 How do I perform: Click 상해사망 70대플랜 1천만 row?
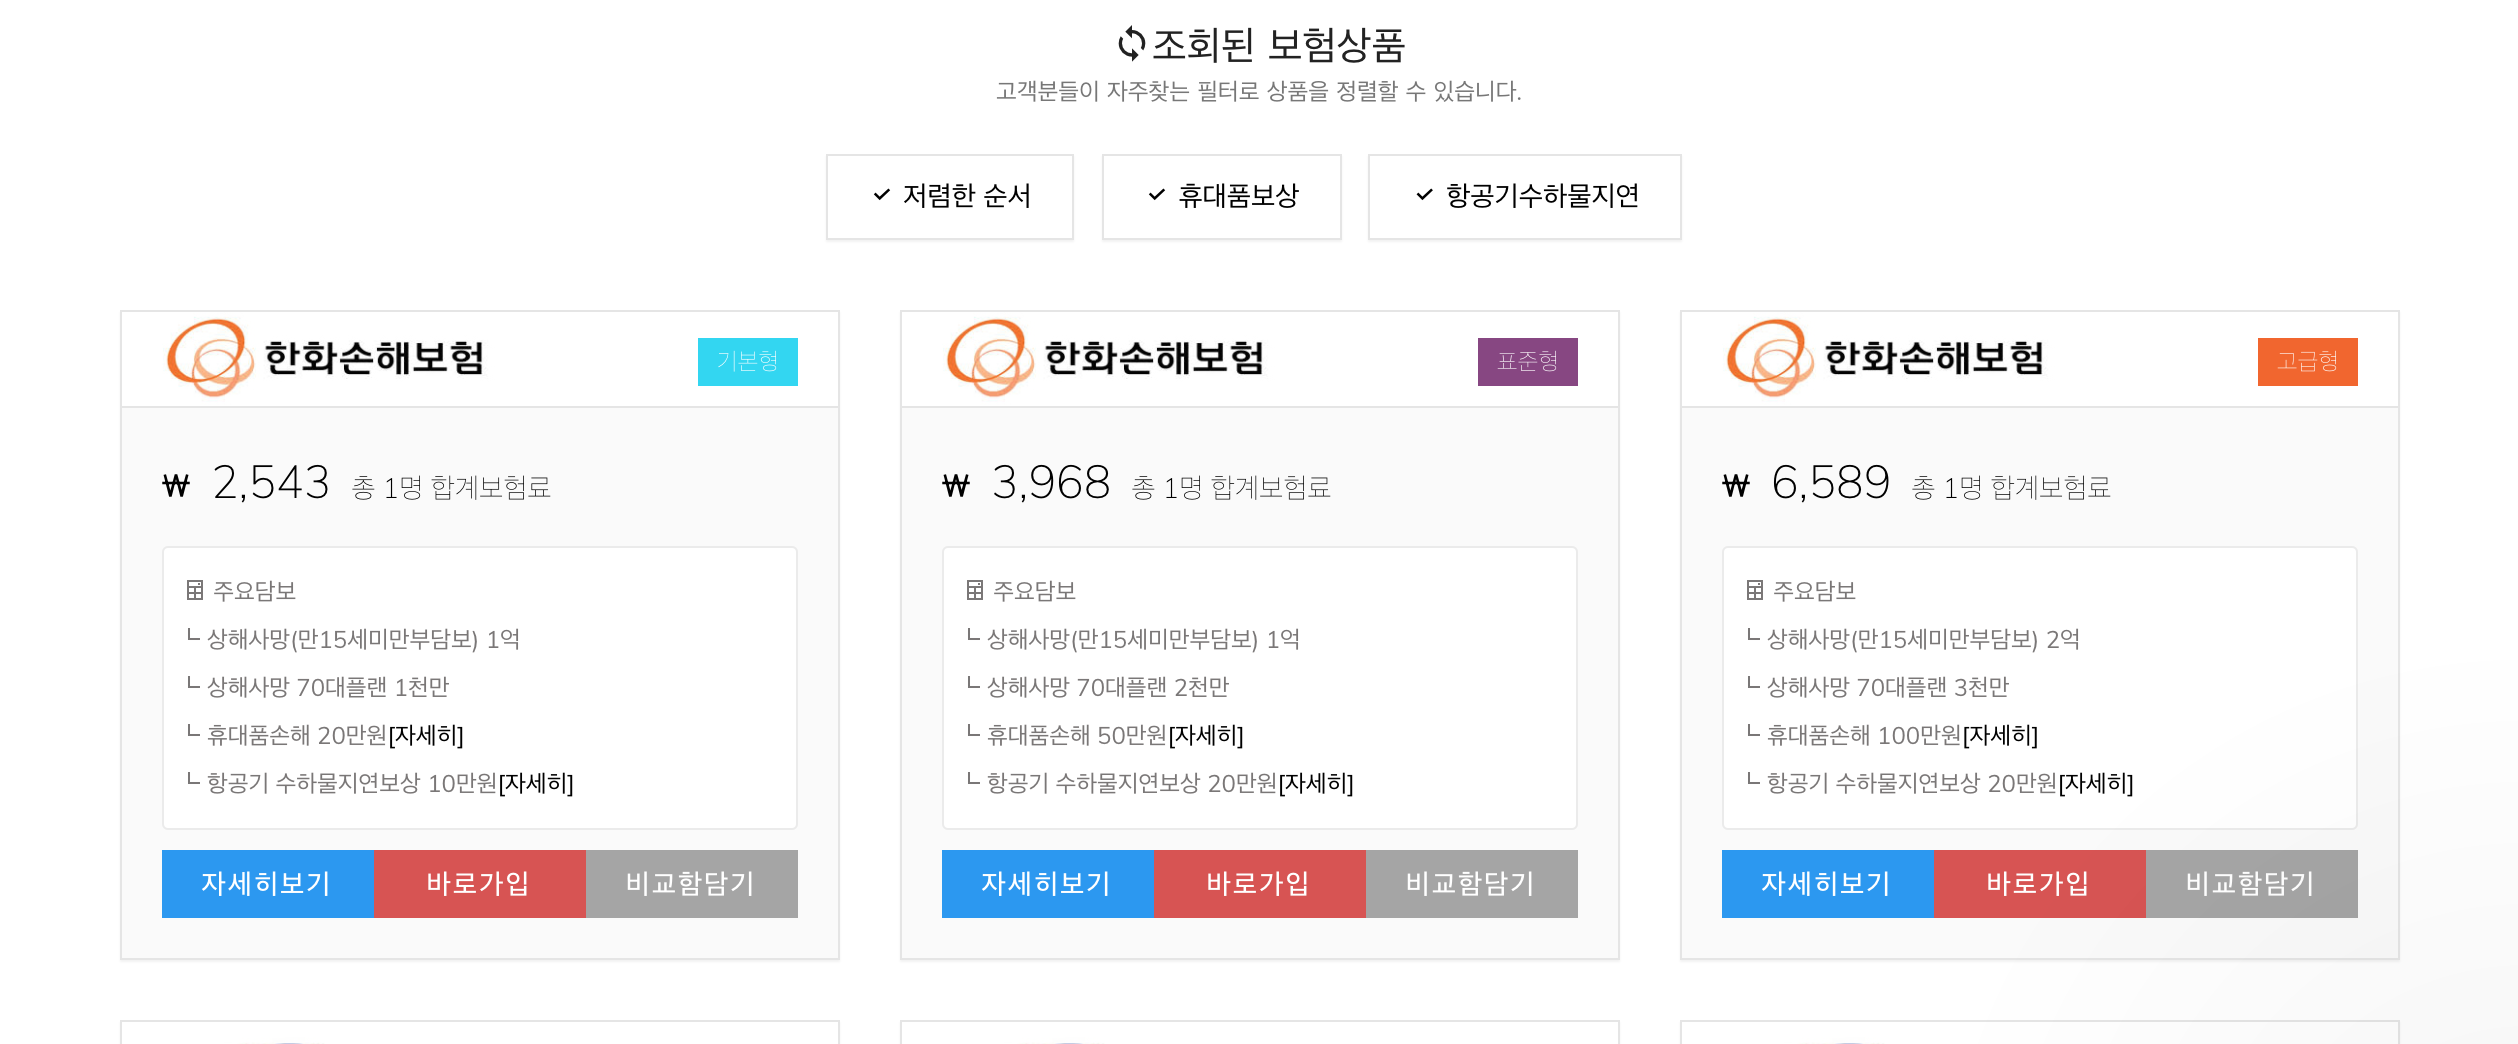coord(319,687)
